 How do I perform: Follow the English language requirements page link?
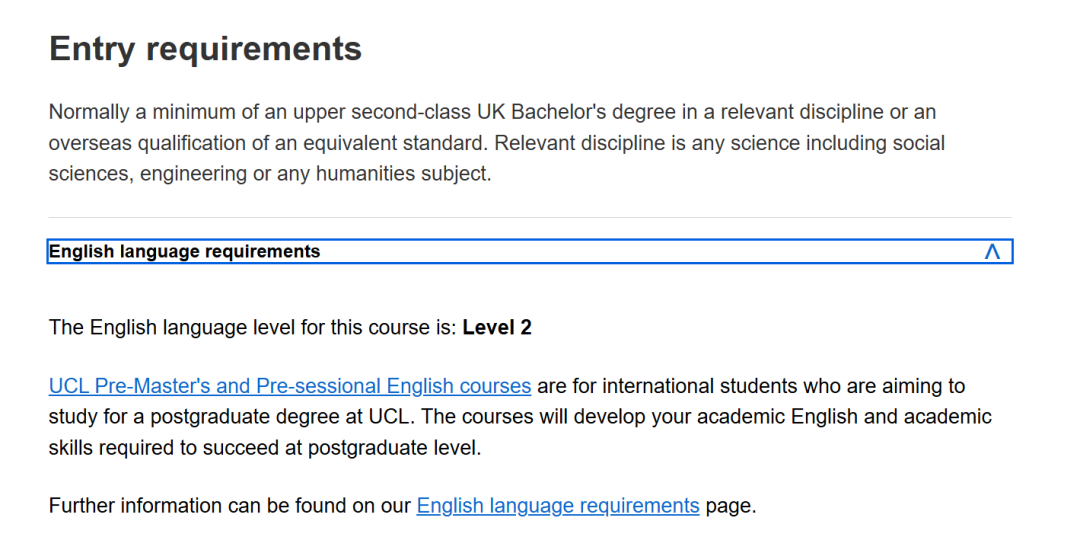click(x=557, y=506)
